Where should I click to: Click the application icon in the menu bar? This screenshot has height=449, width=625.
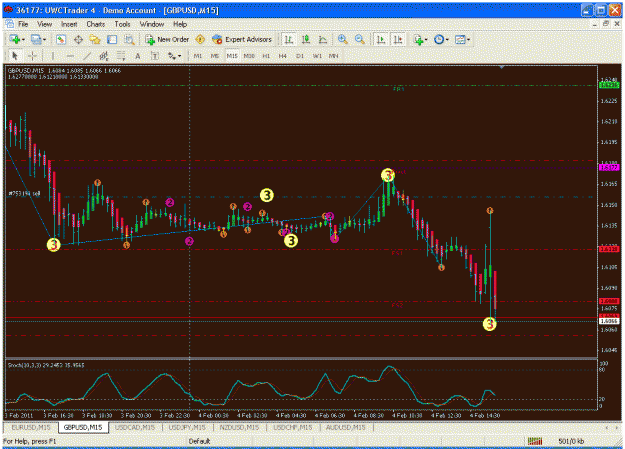[10, 24]
